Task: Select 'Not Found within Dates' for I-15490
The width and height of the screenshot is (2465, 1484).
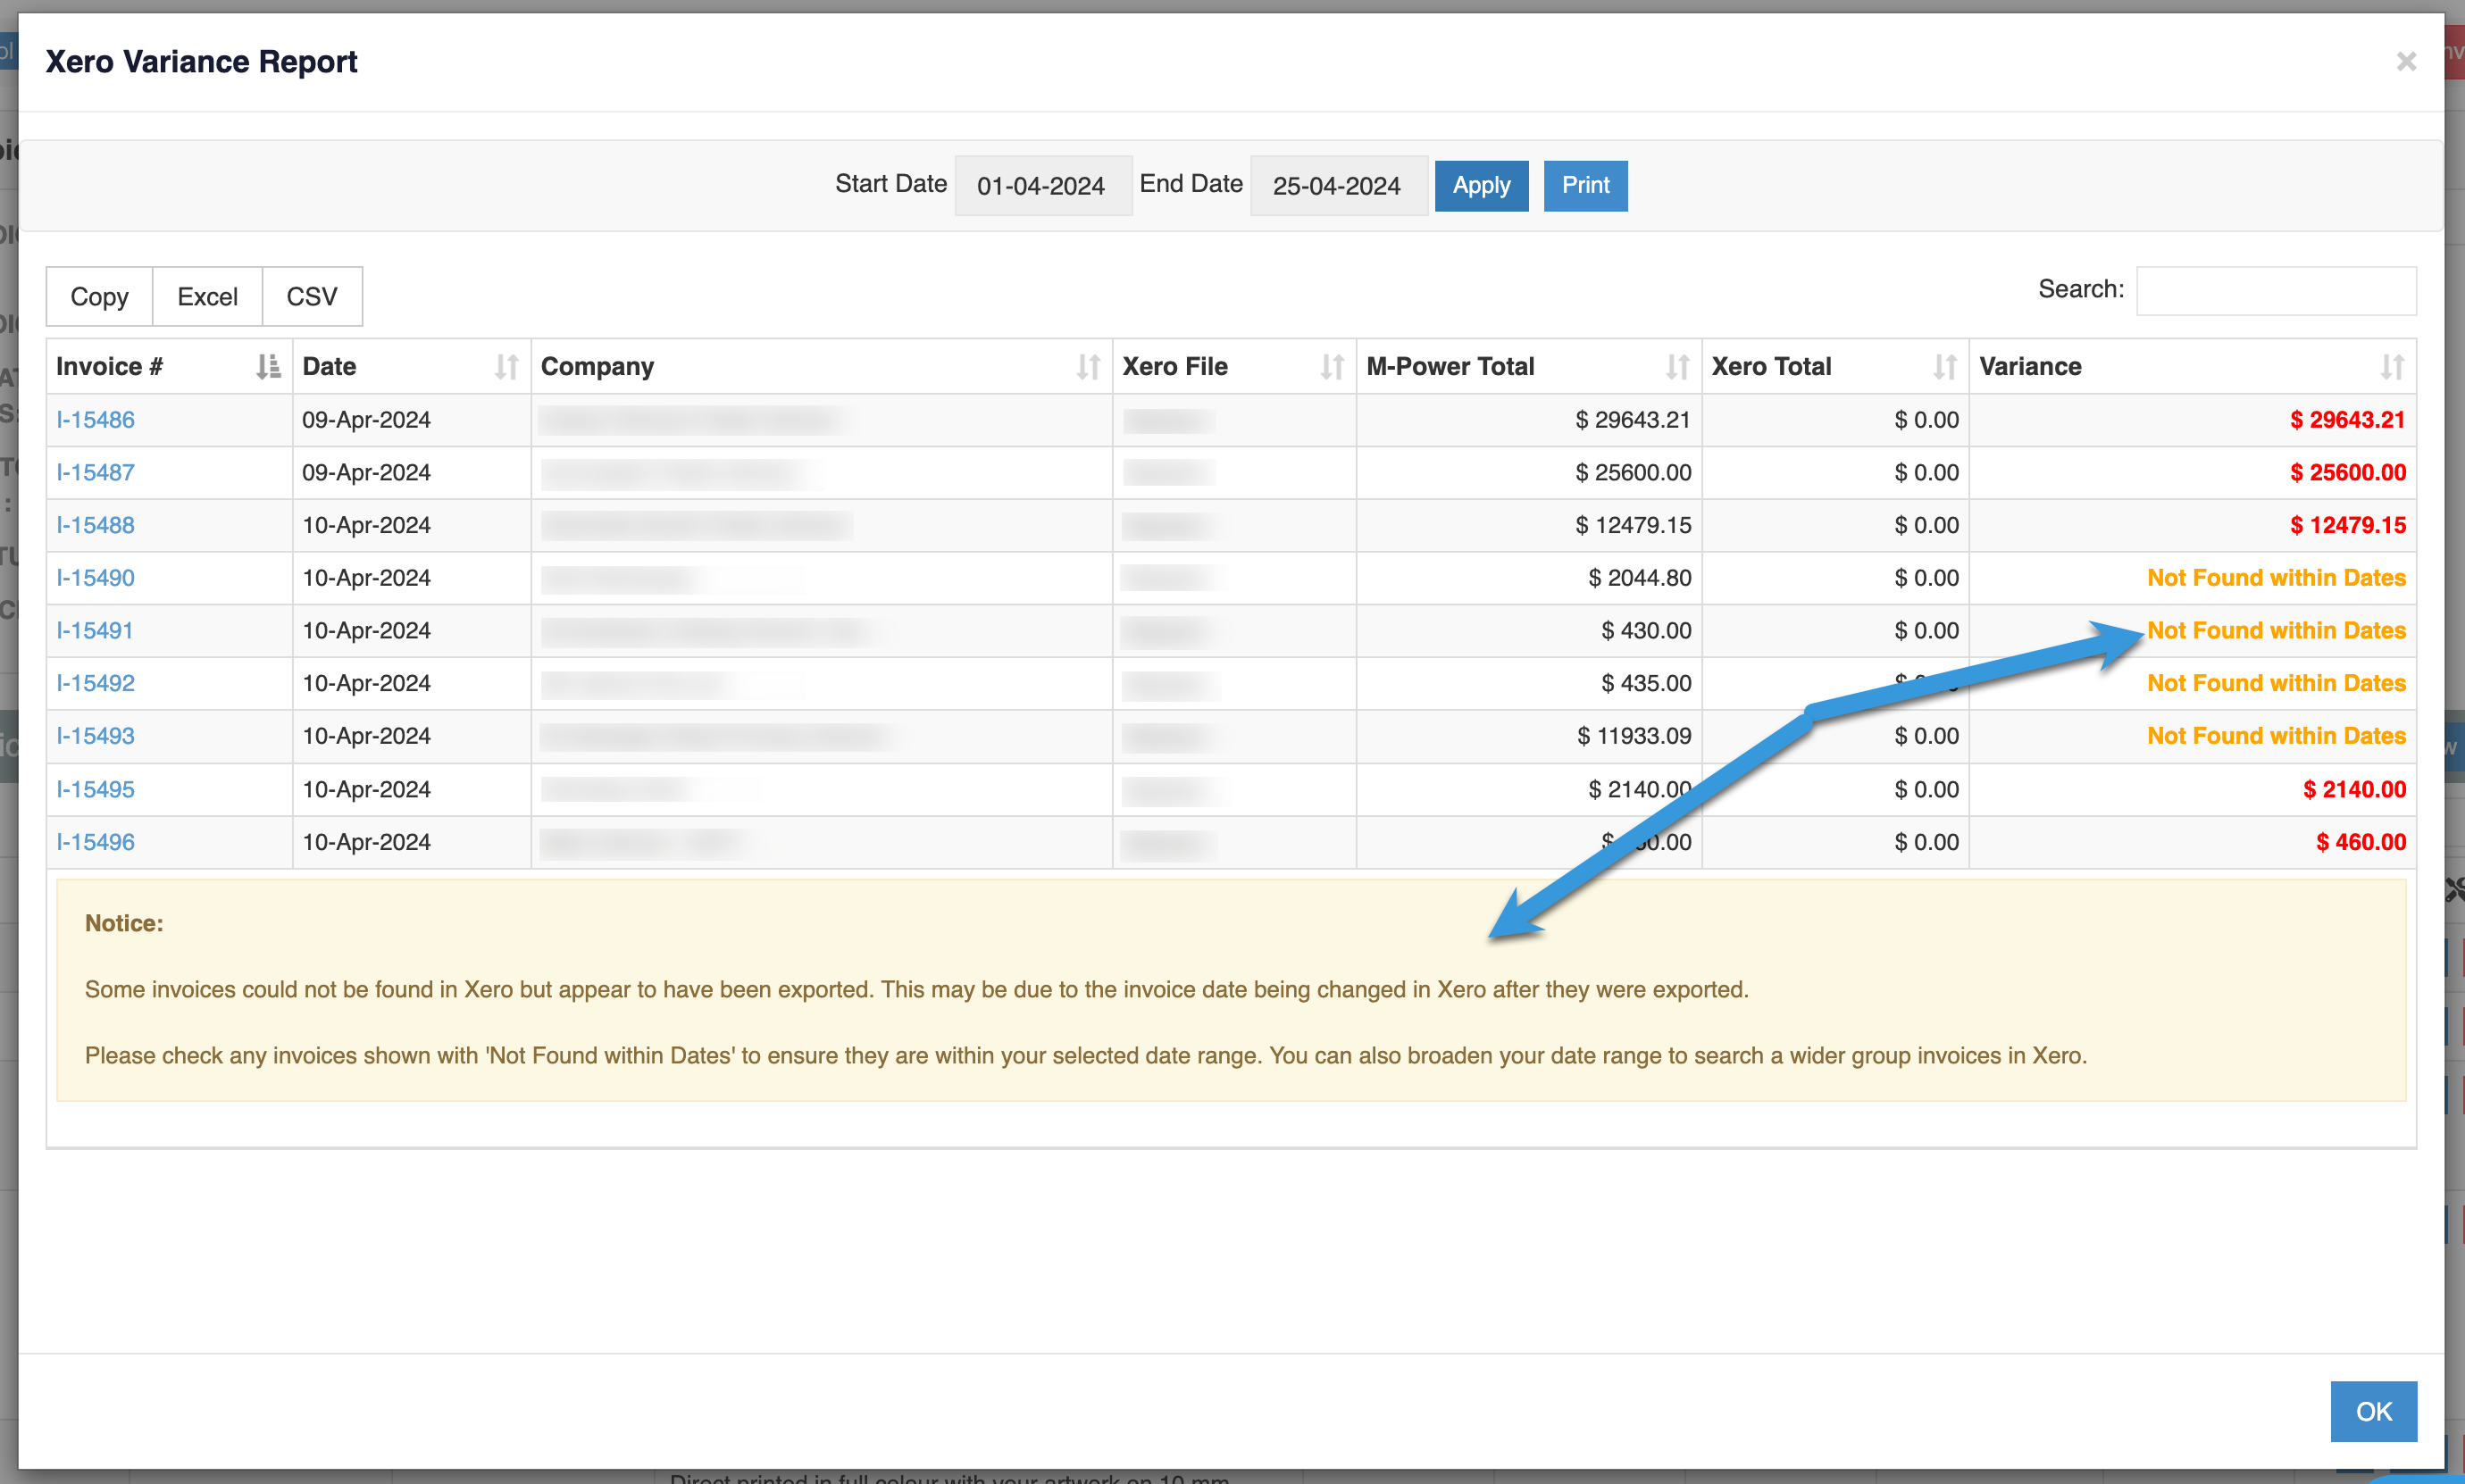Action: coord(2276,578)
